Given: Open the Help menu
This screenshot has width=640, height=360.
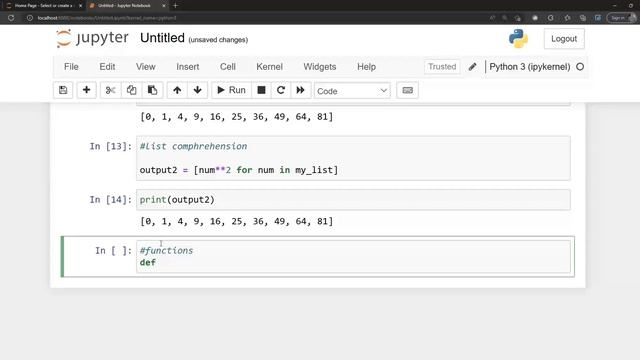Looking at the screenshot, I should (367, 67).
